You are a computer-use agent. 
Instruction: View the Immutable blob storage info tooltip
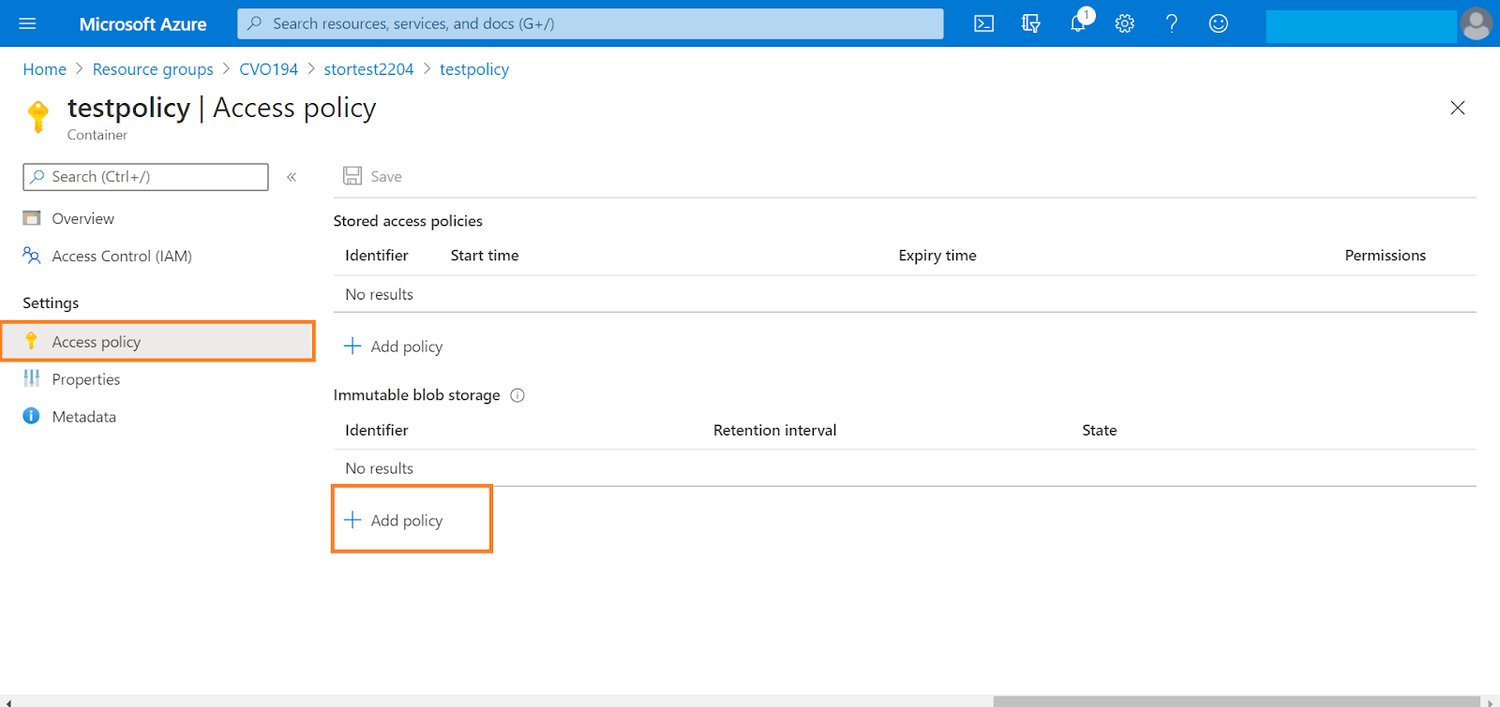coord(517,395)
